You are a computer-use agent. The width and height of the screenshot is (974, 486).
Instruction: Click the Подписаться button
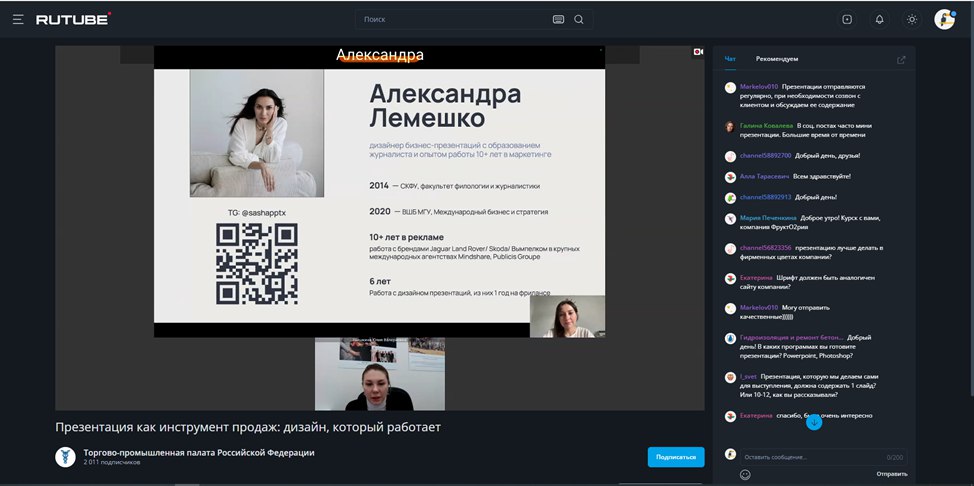(676, 457)
